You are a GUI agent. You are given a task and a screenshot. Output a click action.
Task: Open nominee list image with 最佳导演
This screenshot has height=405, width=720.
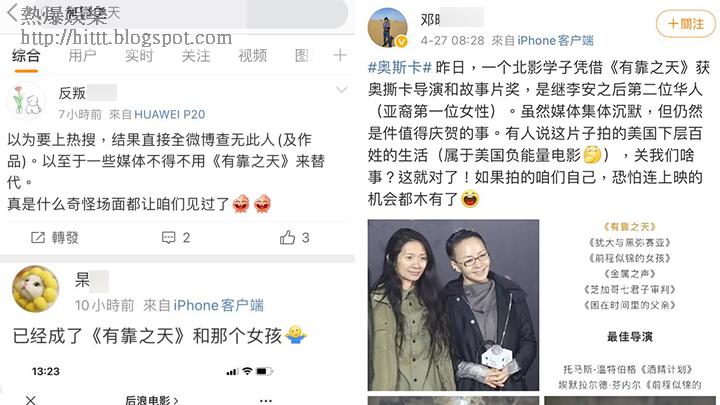coord(630,305)
